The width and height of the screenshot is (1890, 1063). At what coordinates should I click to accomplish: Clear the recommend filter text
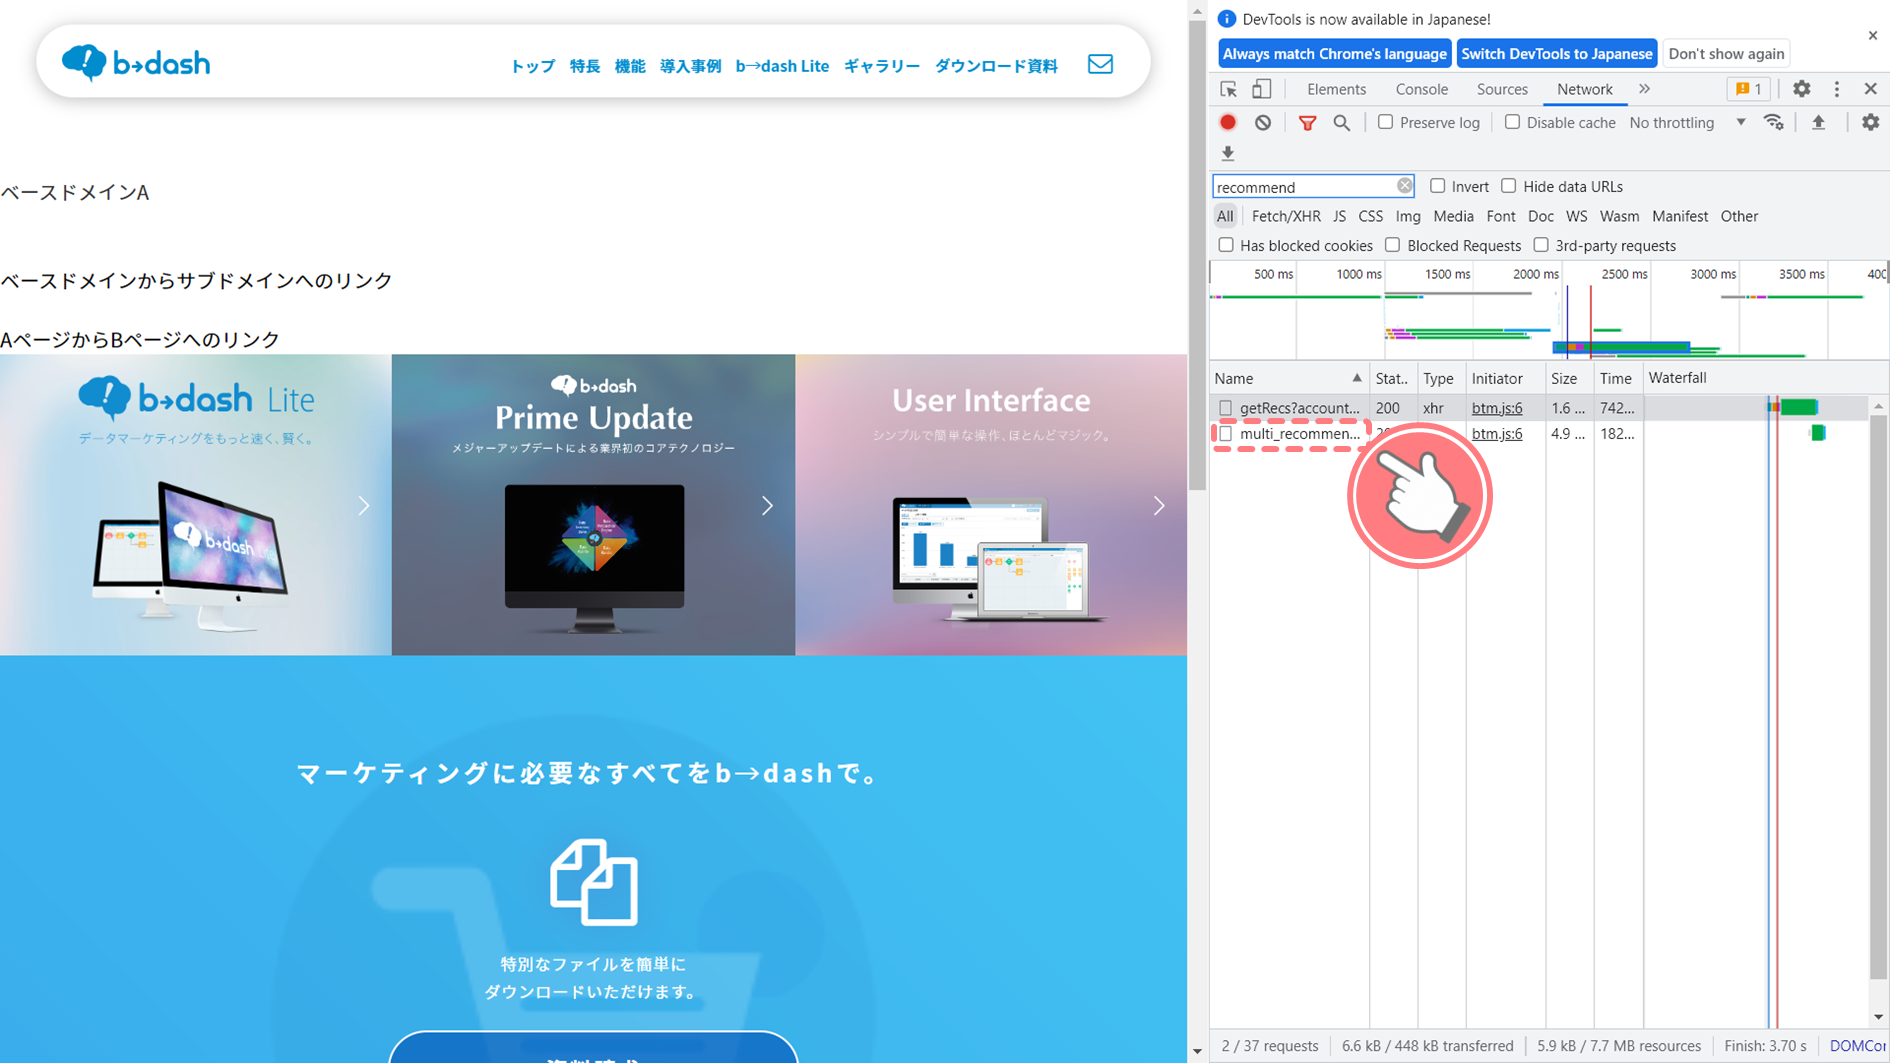pos(1404,186)
